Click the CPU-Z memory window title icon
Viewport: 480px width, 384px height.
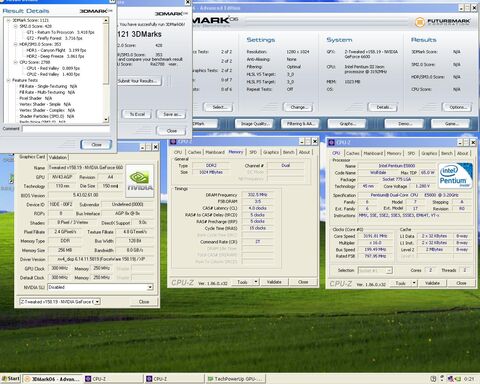(173, 142)
